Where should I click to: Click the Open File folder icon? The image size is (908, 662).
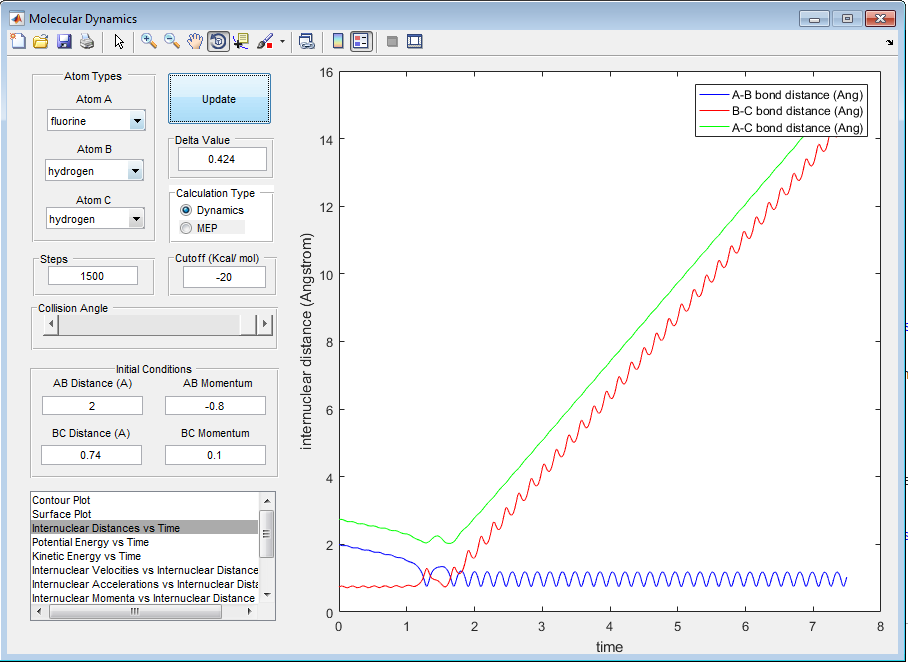(41, 41)
